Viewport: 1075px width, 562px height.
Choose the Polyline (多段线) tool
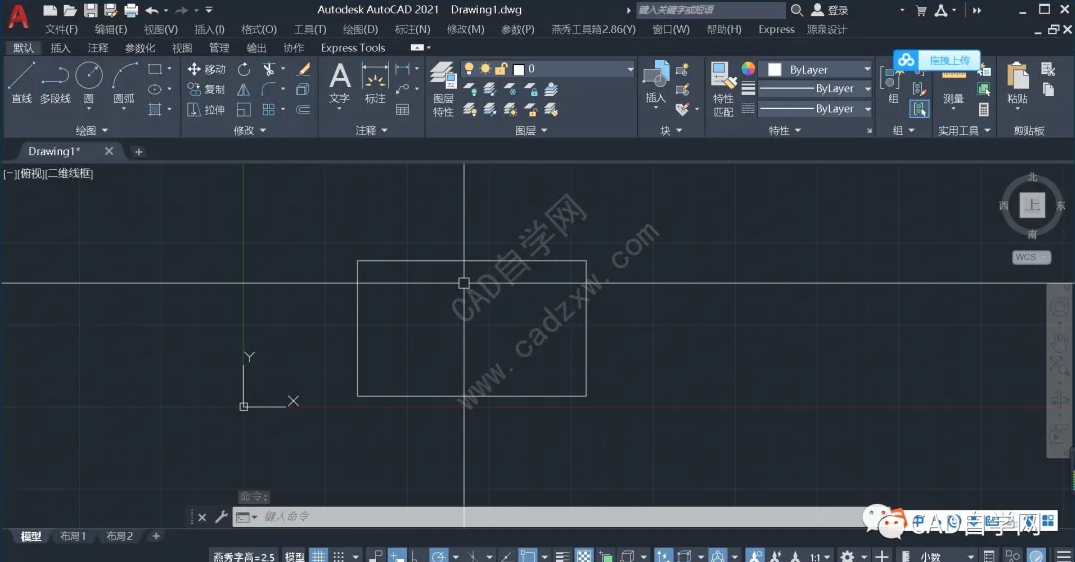(x=55, y=82)
